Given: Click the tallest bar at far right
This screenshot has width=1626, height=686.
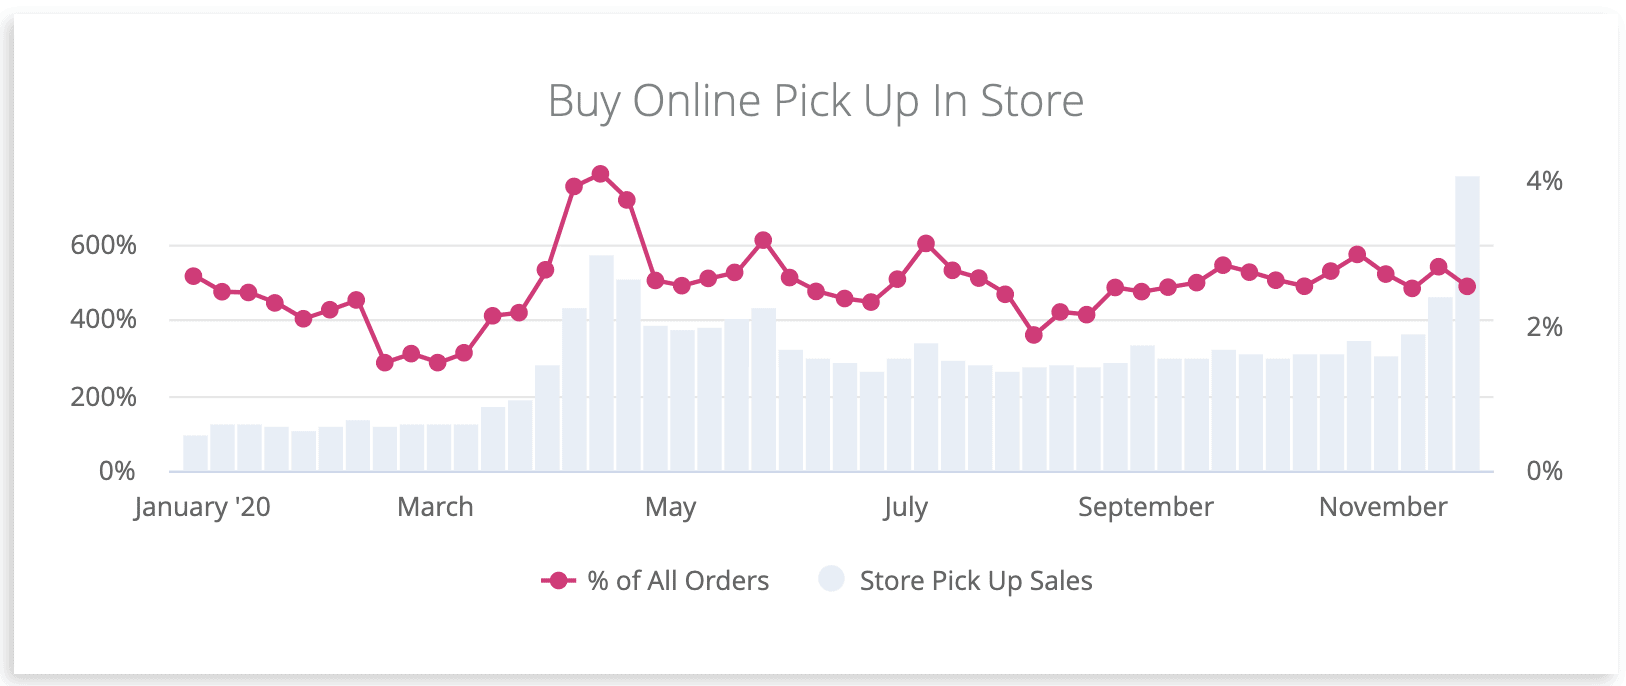Looking at the screenshot, I should (x=1467, y=324).
